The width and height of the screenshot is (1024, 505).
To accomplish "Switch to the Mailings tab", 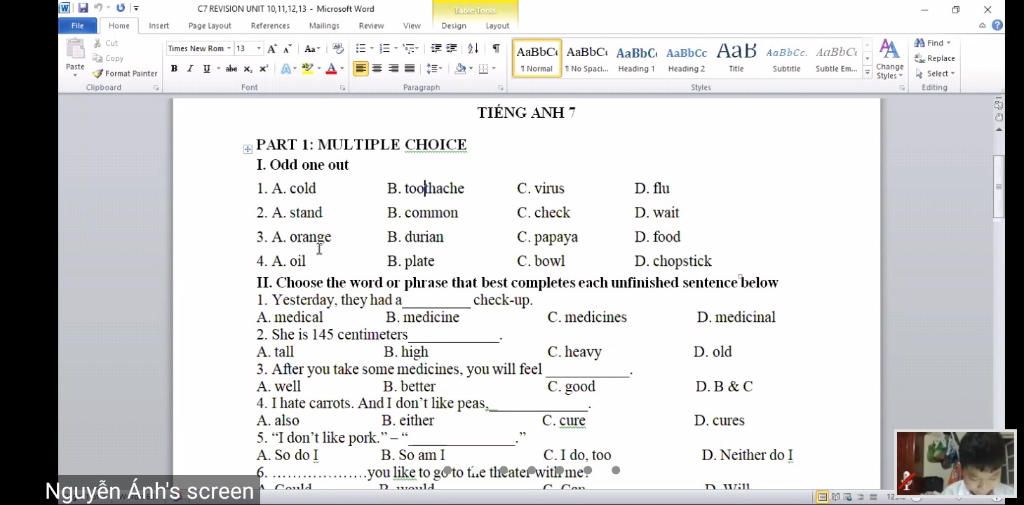I will tap(324, 26).
